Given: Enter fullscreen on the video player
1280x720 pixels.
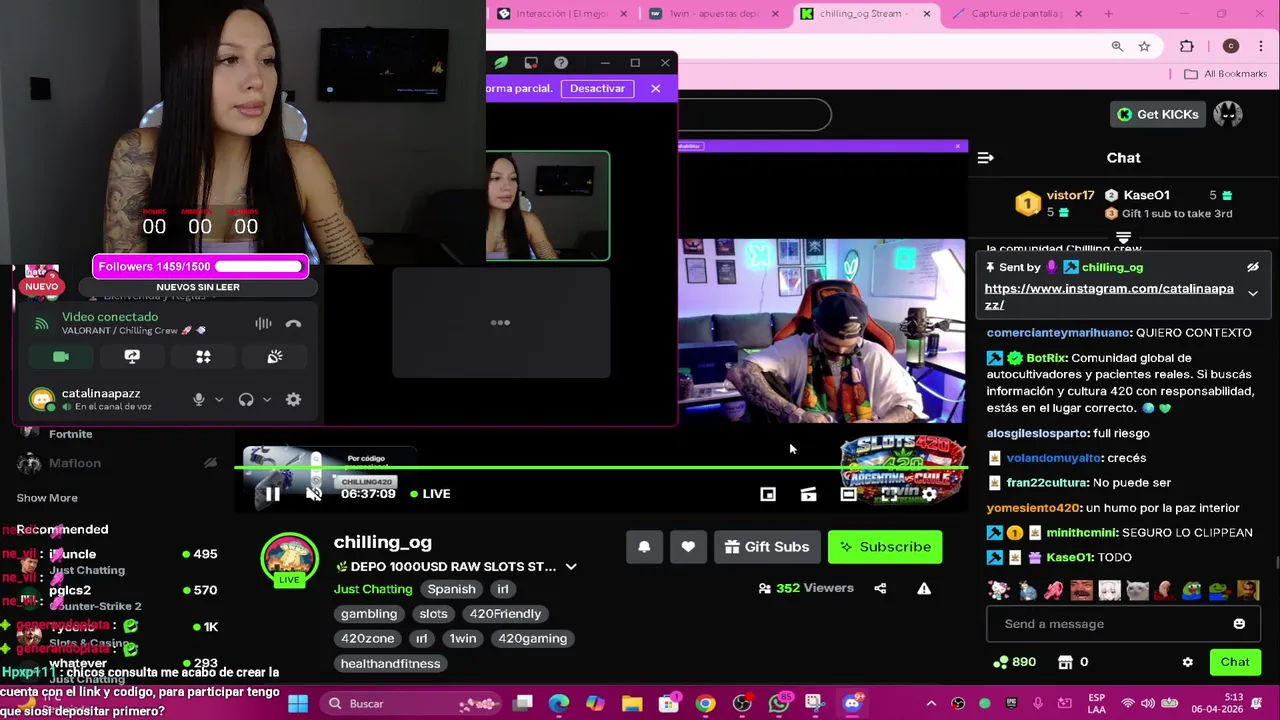Looking at the screenshot, I should pos(889,494).
